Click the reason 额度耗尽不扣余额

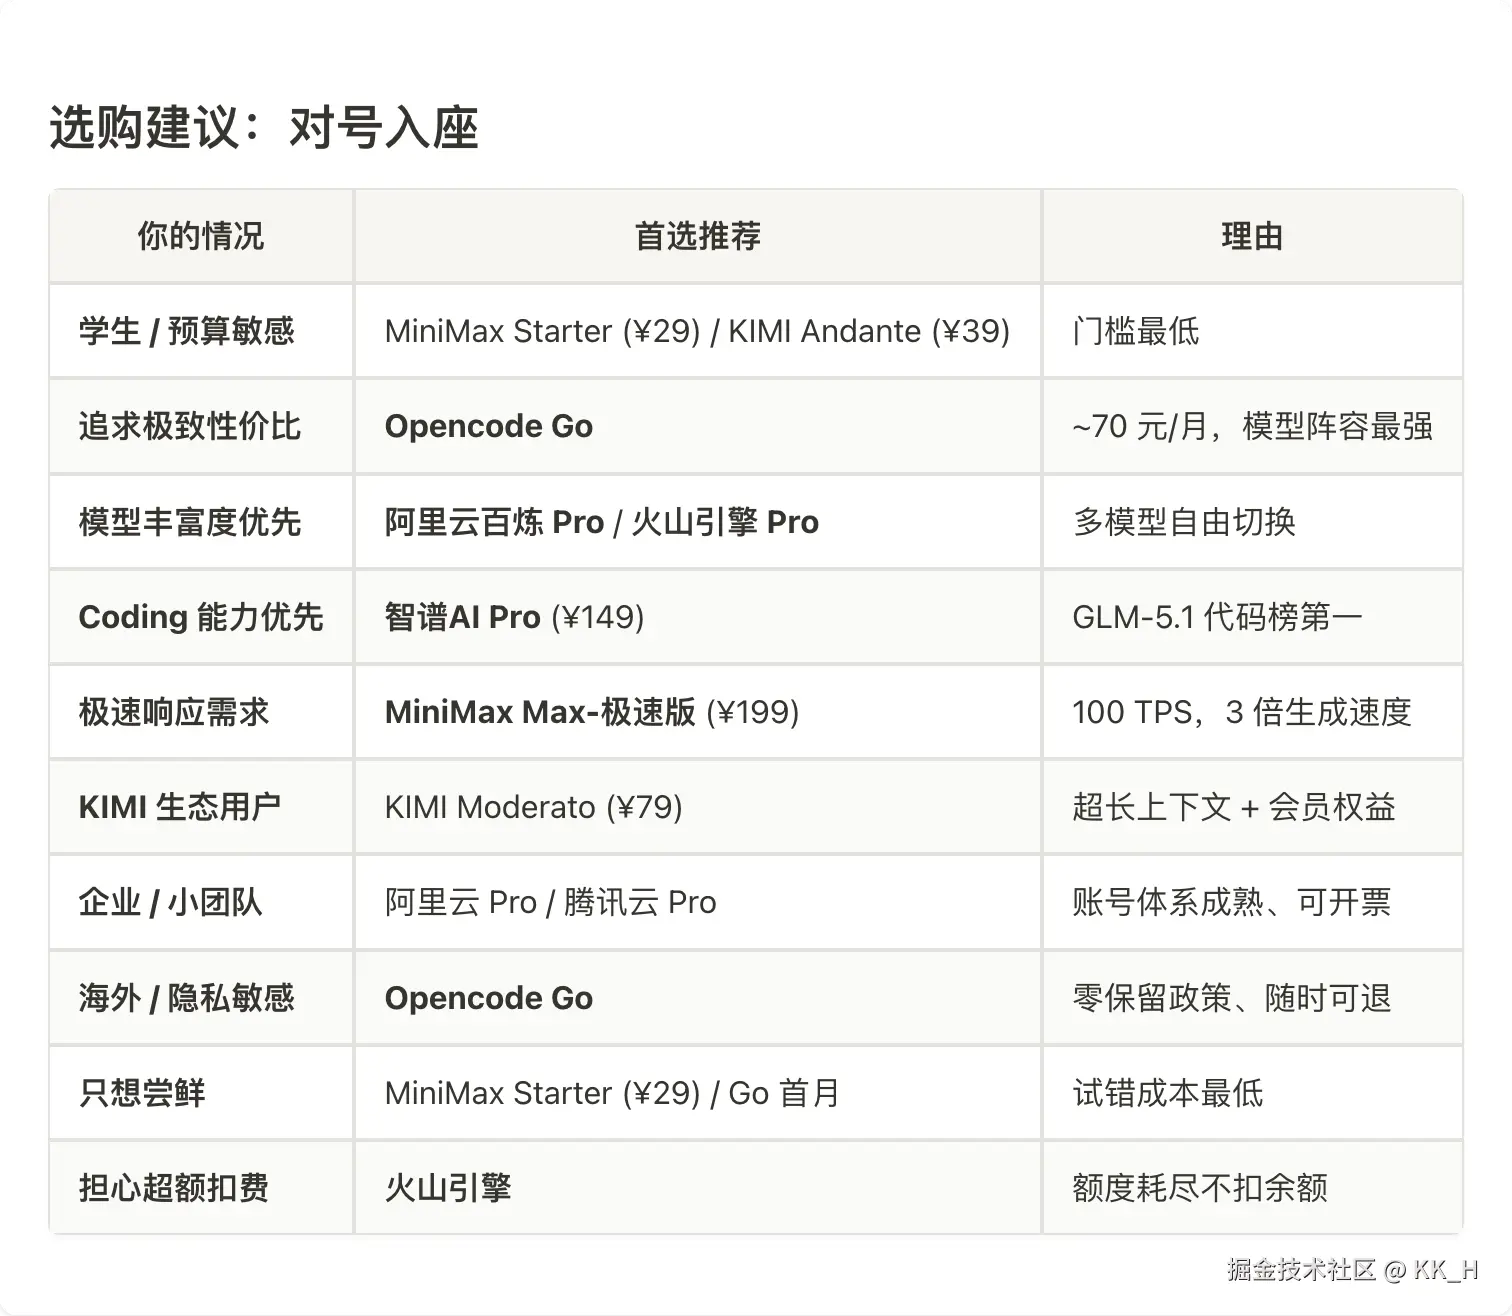pyautogui.click(x=1252, y=1188)
